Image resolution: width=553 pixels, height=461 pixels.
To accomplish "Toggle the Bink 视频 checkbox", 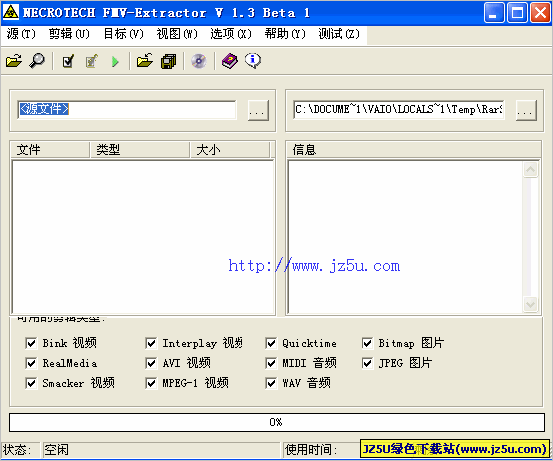I will pos(31,343).
